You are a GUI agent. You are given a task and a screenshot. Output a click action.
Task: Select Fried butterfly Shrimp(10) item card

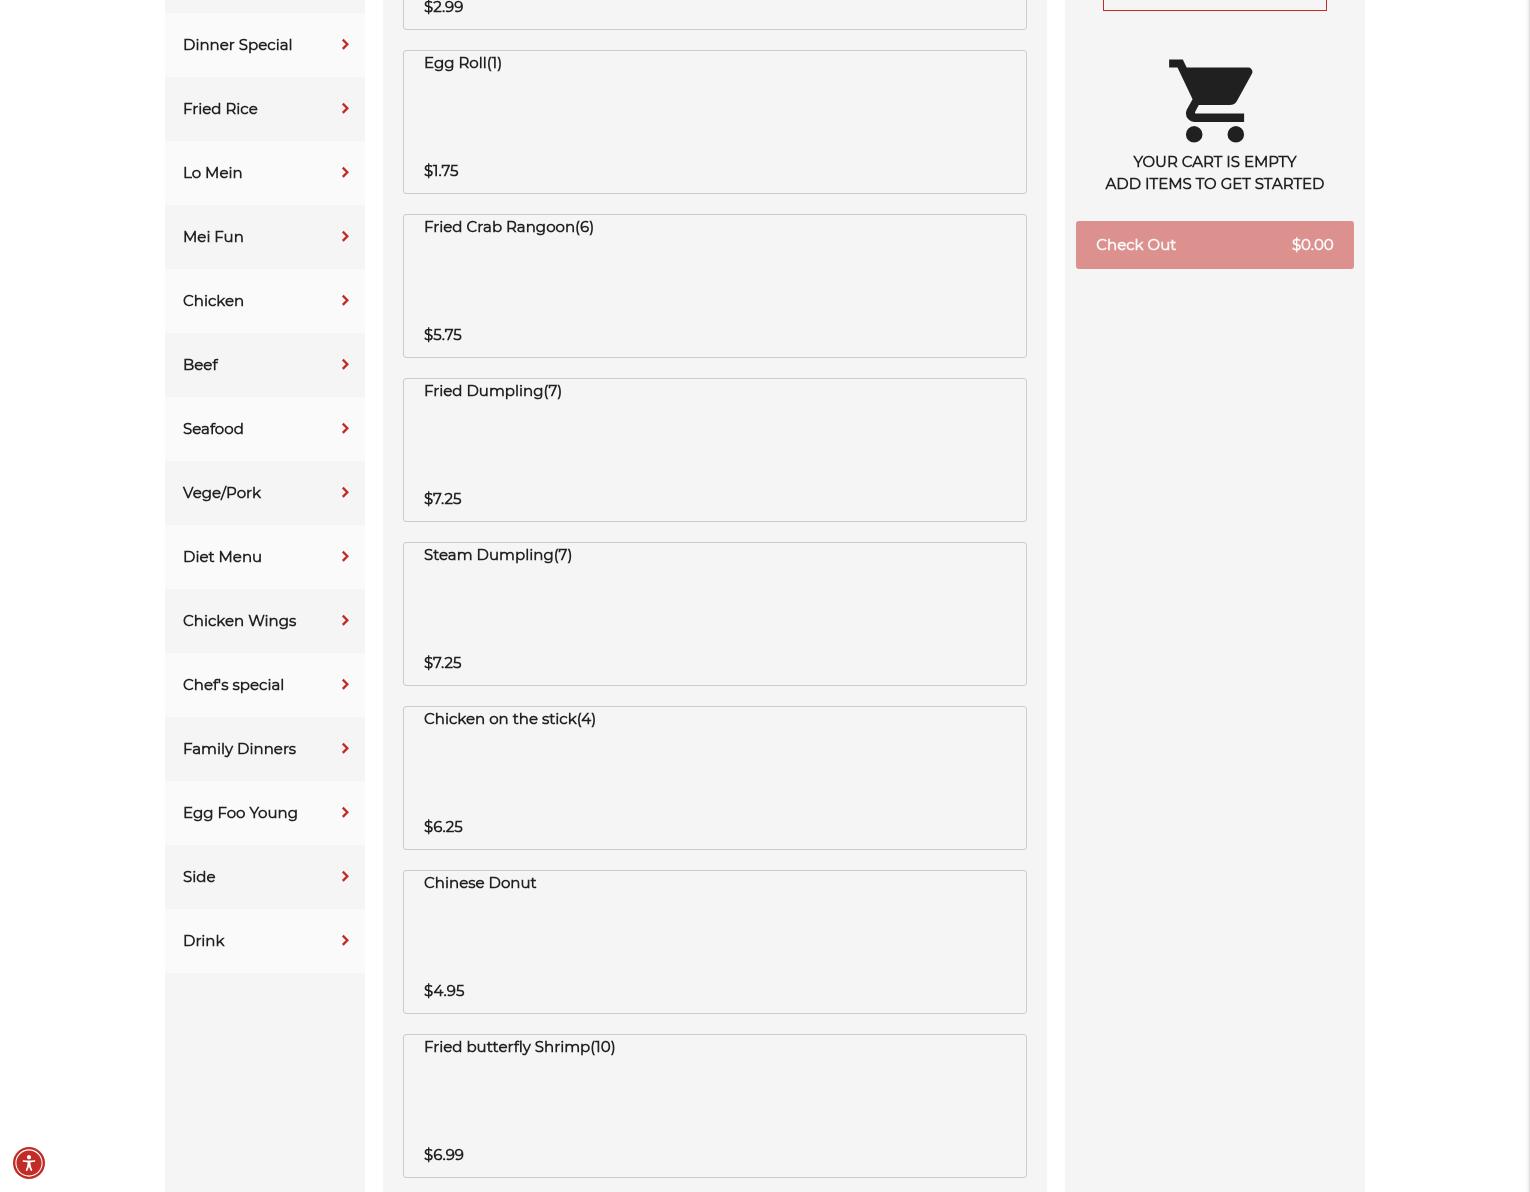click(x=715, y=1106)
